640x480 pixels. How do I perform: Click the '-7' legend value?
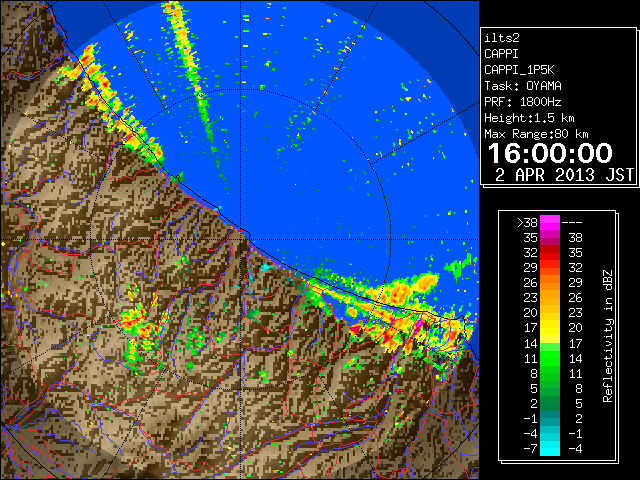[x=530, y=449]
